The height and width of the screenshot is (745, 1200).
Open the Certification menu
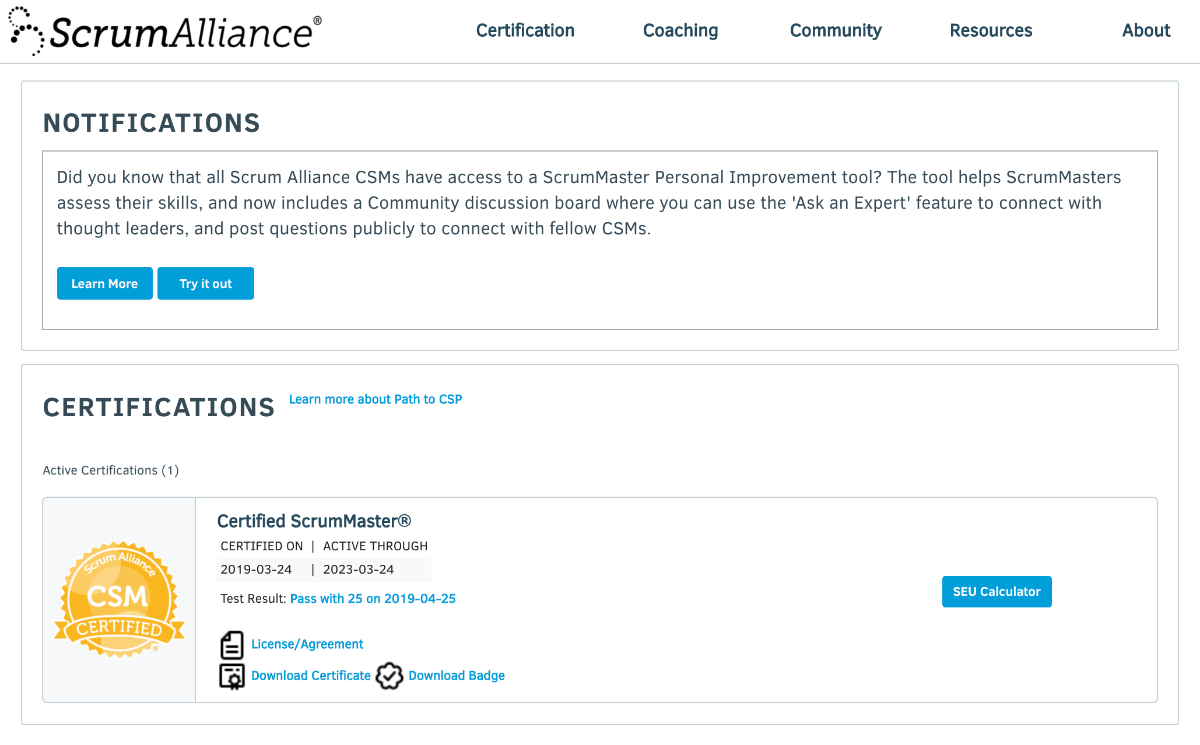coord(525,30)
